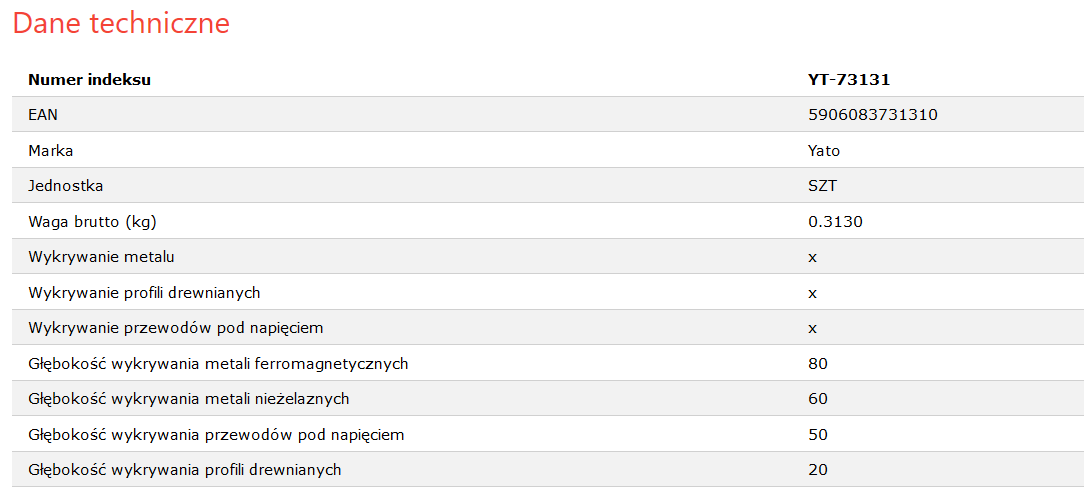
Task: Select live wire detection depth value 50
Action: pos(818,435)
